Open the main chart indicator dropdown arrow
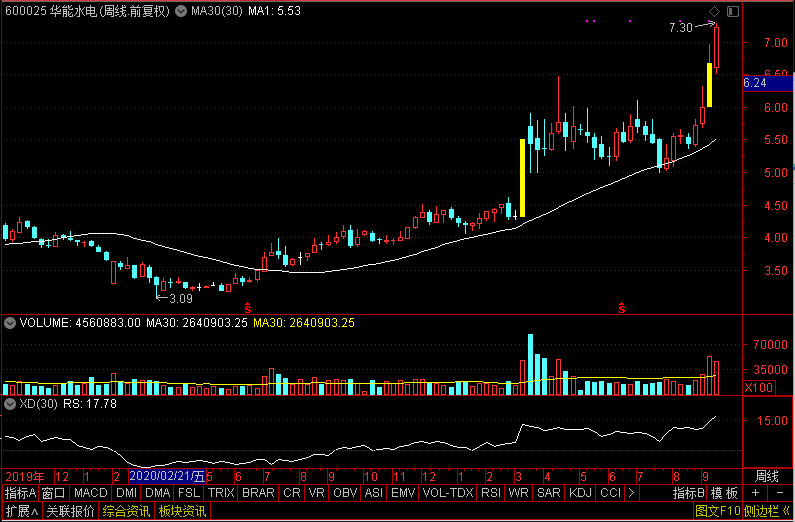This screenshot has width=795, height=522. coord(180,11)
